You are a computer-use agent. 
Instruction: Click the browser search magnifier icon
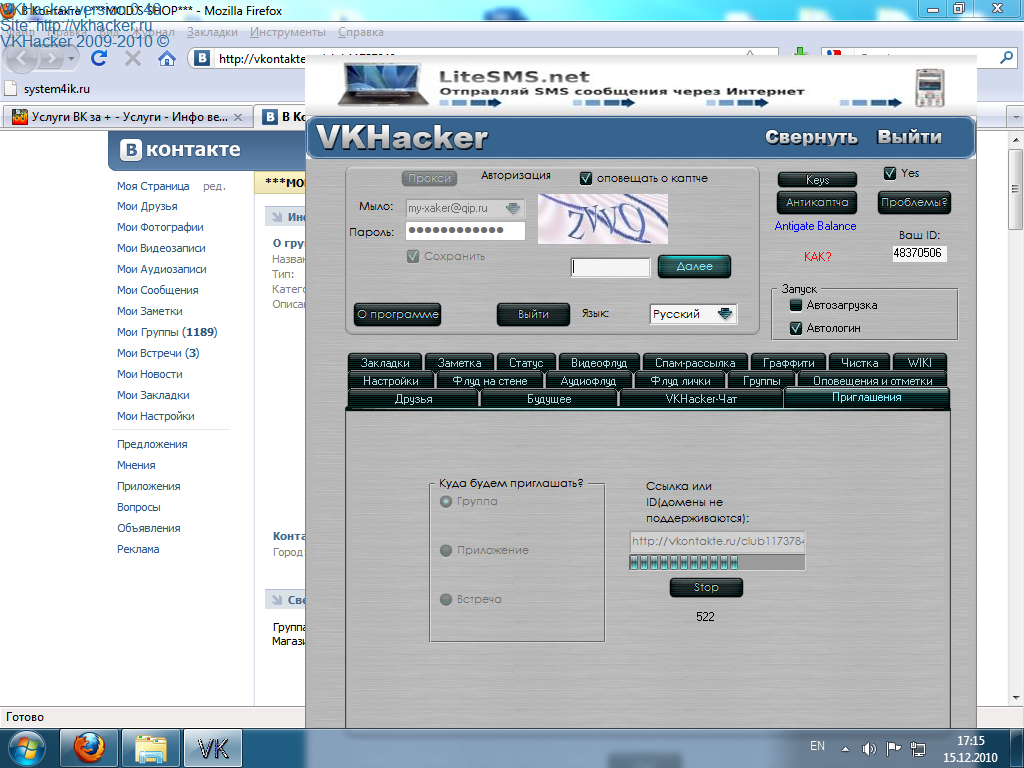pos(1006,58)
